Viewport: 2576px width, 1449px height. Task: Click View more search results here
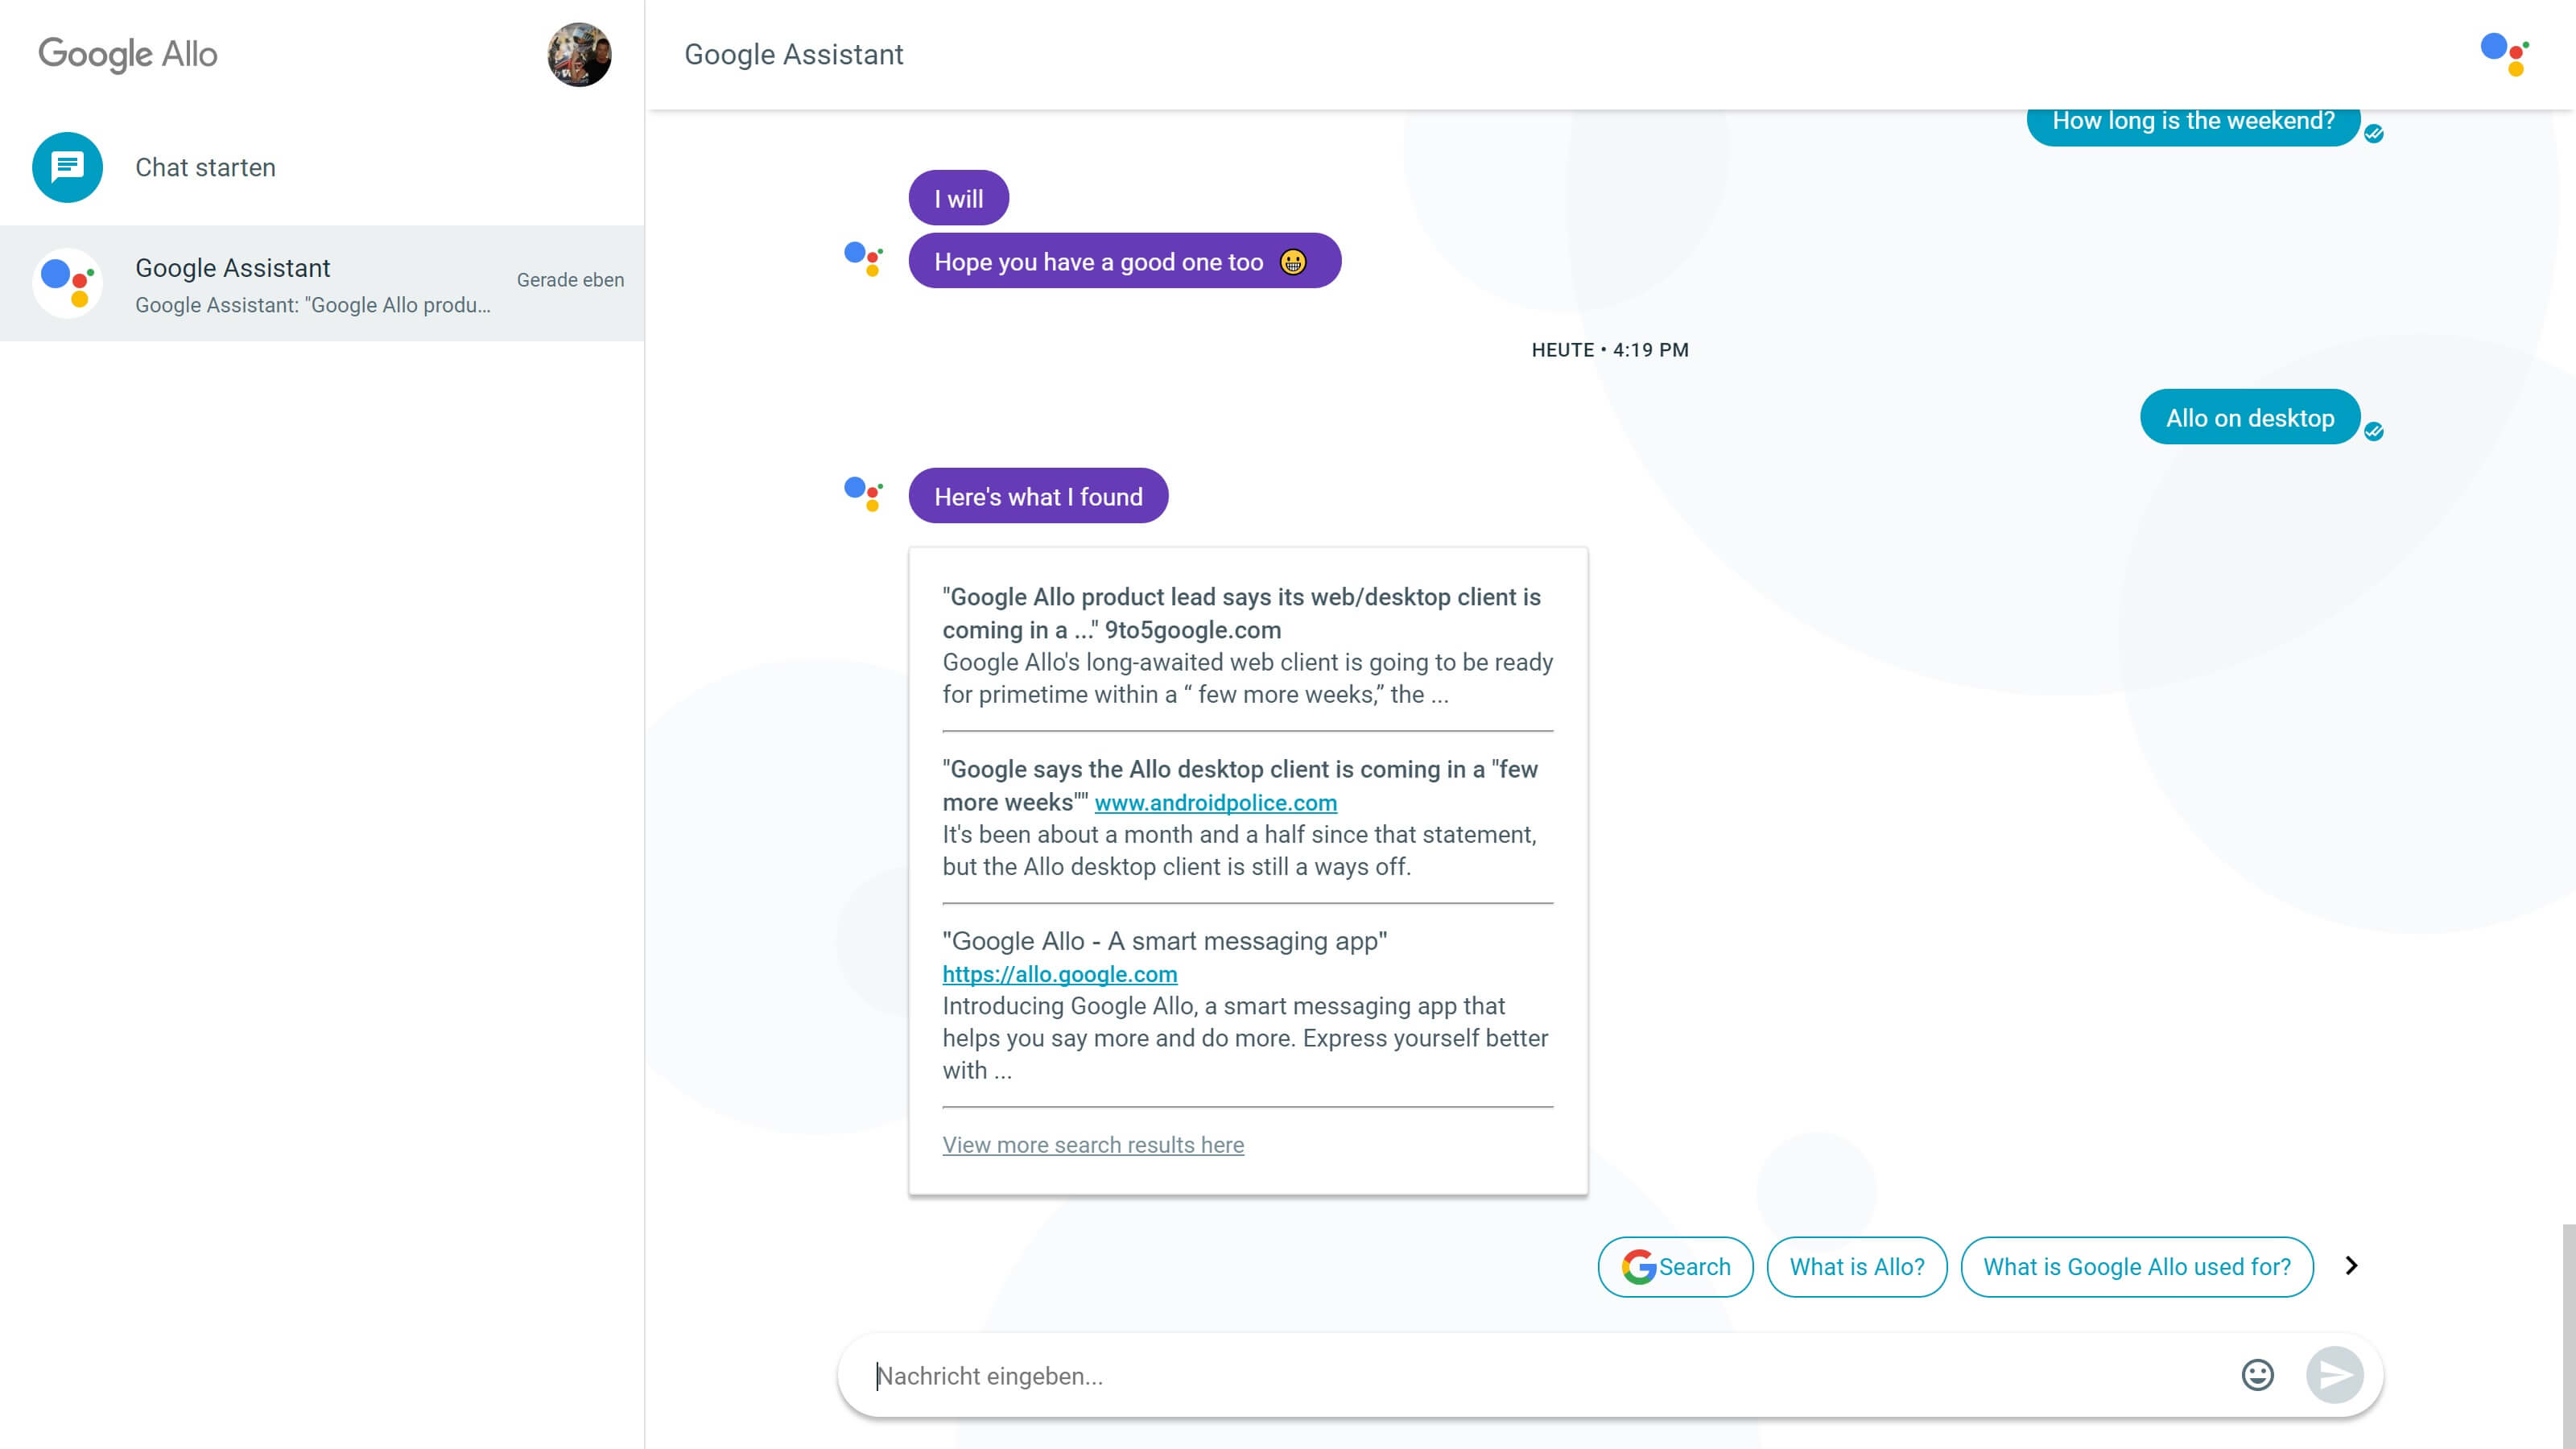(1093, 1145)
